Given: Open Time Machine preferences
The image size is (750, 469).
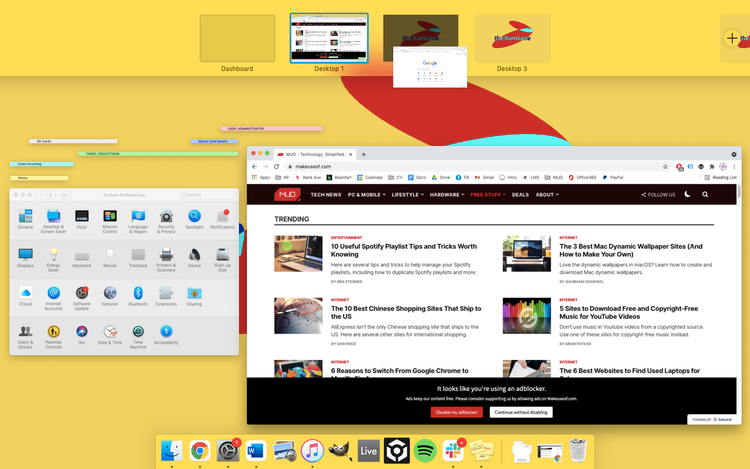Looking at the screenshot, I should (x=138, y=337).
